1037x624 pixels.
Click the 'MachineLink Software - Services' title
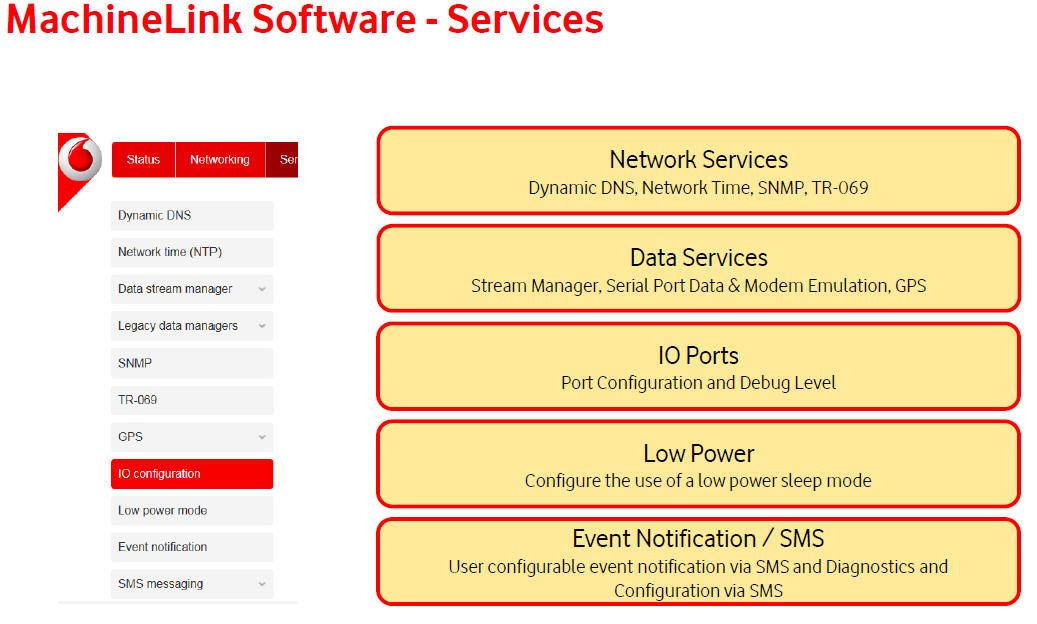(305, 19)
